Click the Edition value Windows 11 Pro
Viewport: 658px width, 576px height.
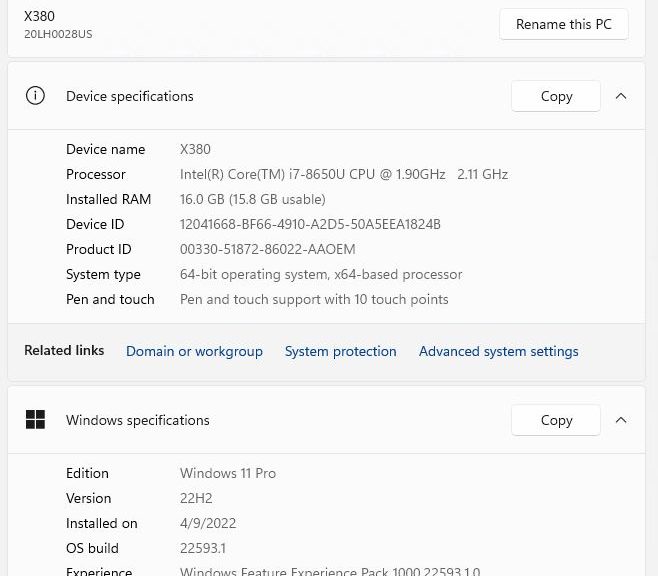pyautogui.click(x=228, y=473)
